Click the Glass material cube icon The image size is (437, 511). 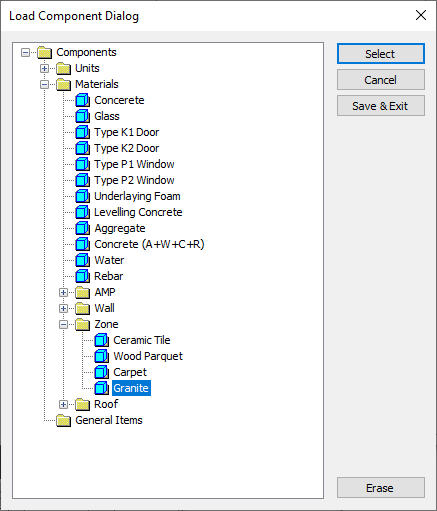pyautogui.click(x=82, y=116)
